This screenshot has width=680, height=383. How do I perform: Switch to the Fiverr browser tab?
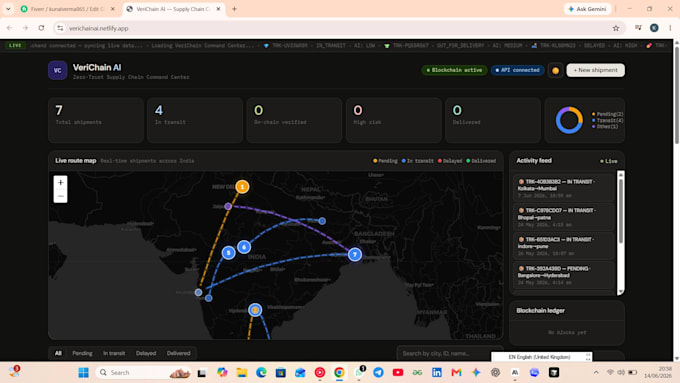point(68,9)
